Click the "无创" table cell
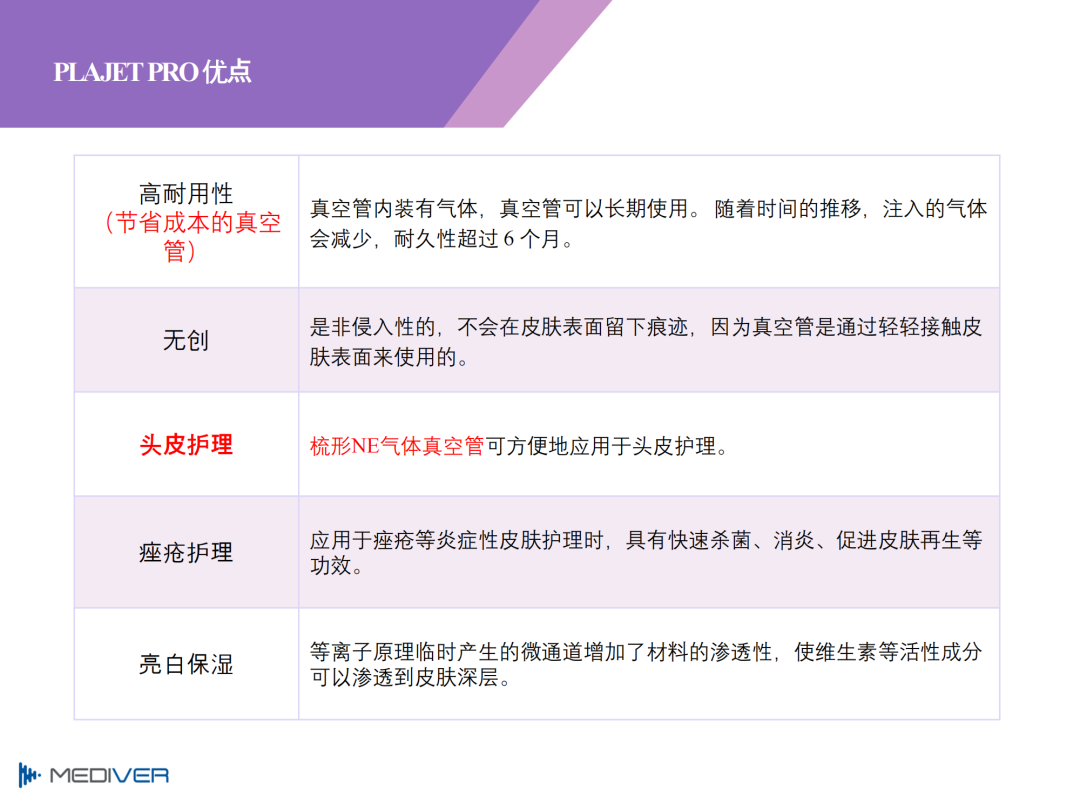Screen dimensions: 1080x810 point(186,340)
